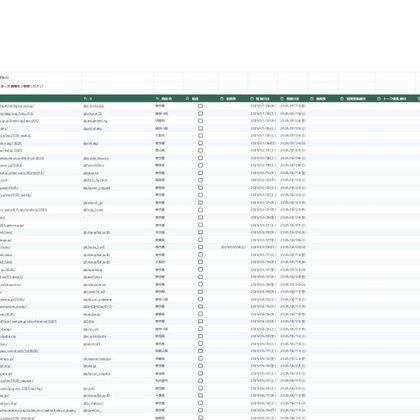Click the fifth calendar icon in the header row
This screenshot has width=420, height=420.
(x=342, y=99)
